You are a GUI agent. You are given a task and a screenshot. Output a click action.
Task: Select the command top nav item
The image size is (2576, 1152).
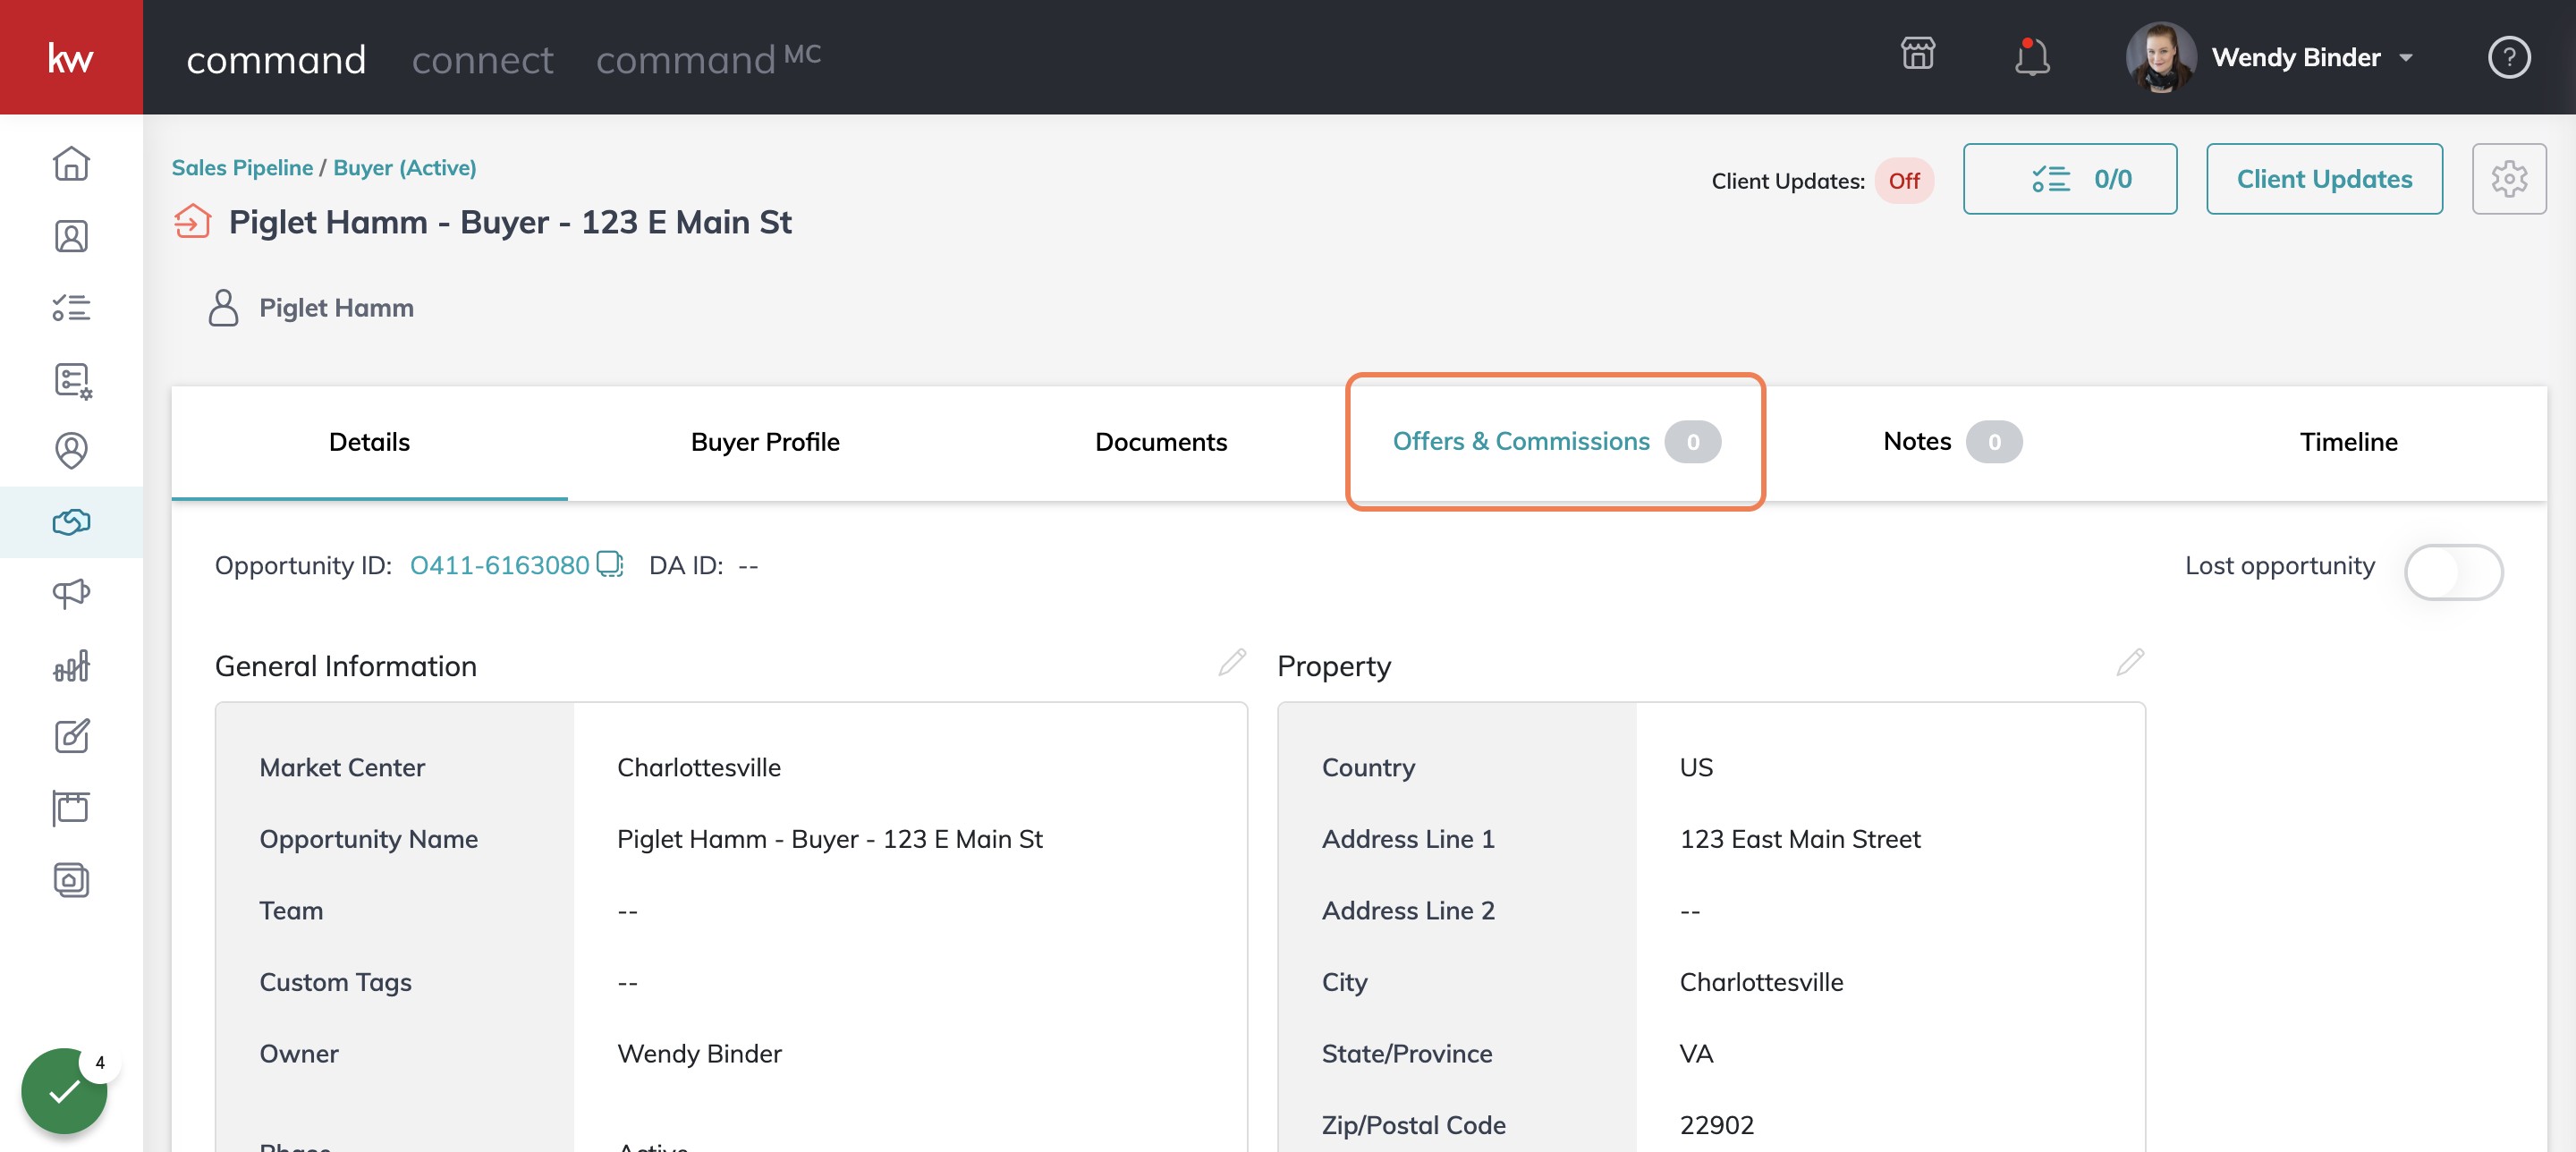click(x=276, y=60)
